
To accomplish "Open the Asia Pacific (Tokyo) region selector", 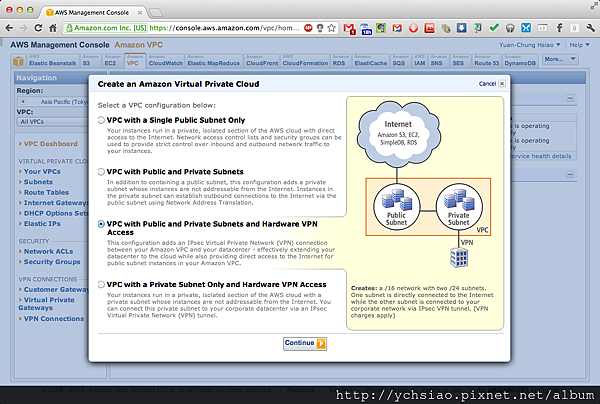I will 53,102.
